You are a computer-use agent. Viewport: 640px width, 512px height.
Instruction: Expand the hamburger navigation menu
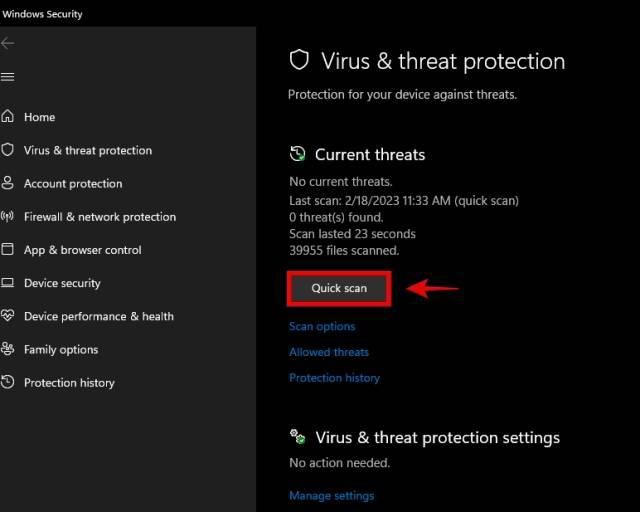coord(8,77)
